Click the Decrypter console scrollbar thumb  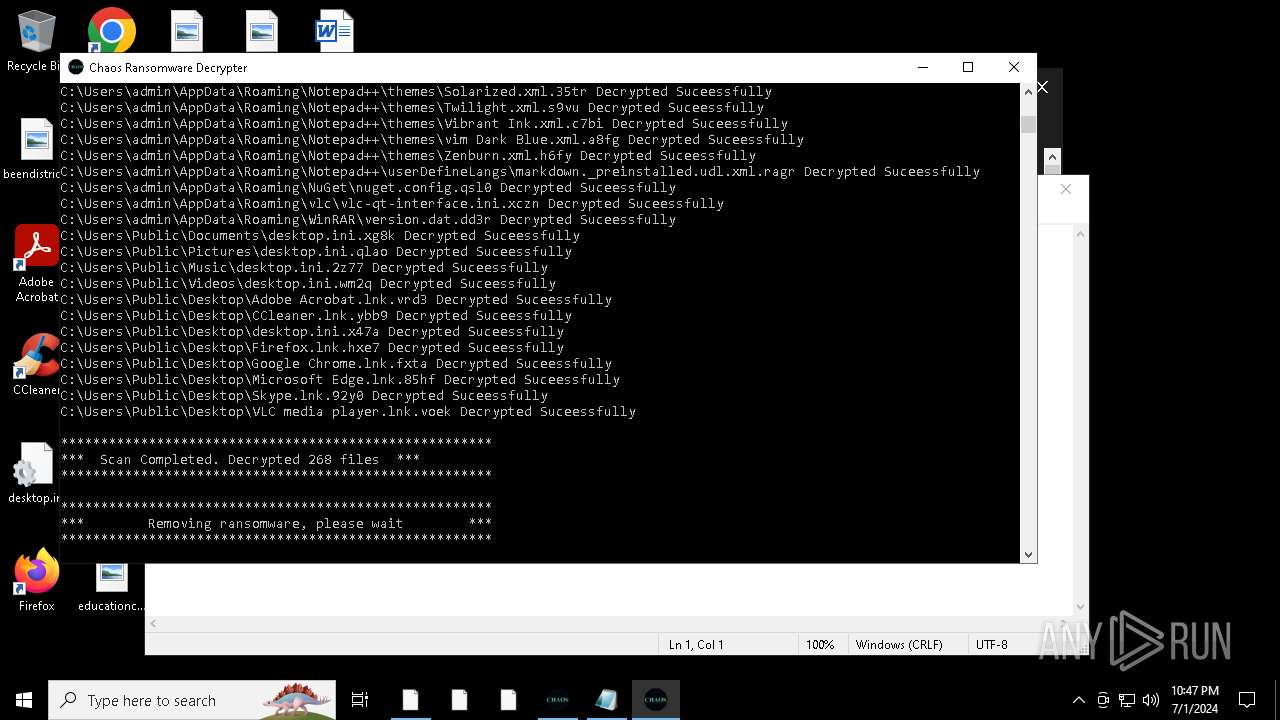click(1028, 124)
